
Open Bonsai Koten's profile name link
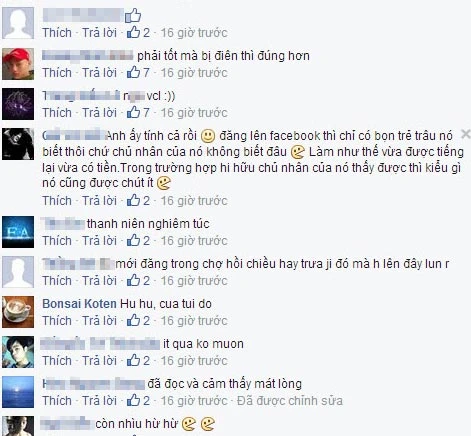click(x=79, y=304)
